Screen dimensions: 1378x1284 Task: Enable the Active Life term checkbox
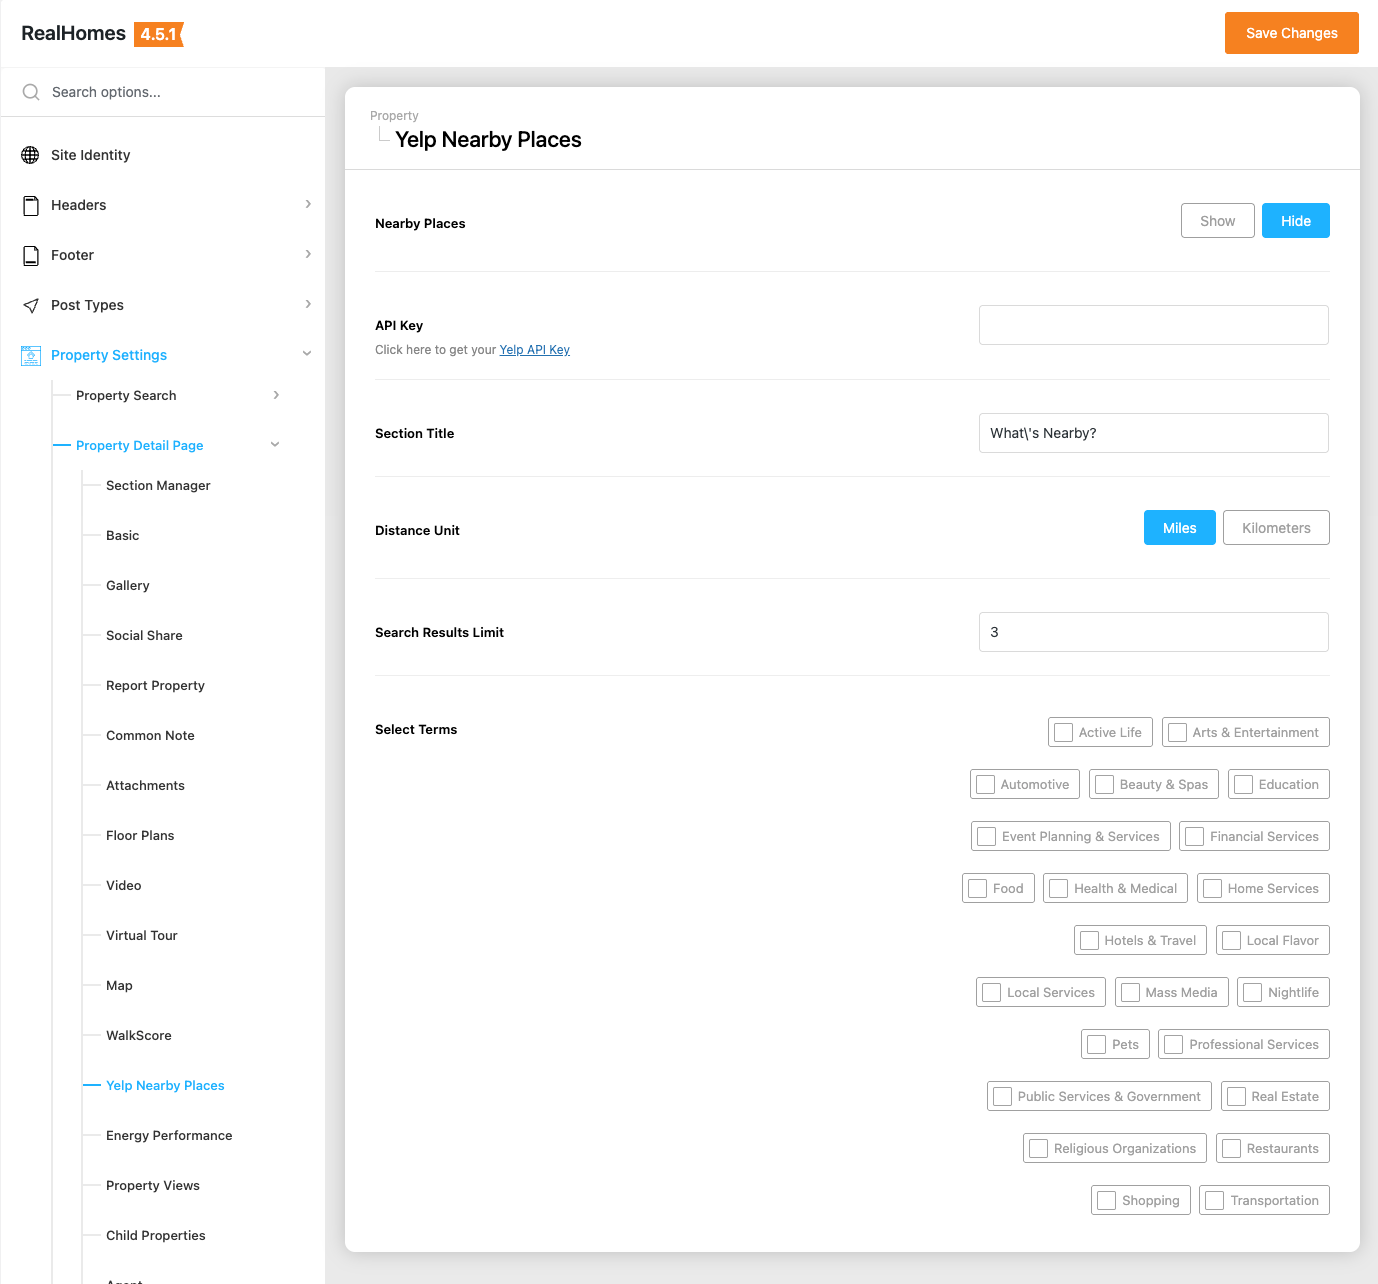1064,732
